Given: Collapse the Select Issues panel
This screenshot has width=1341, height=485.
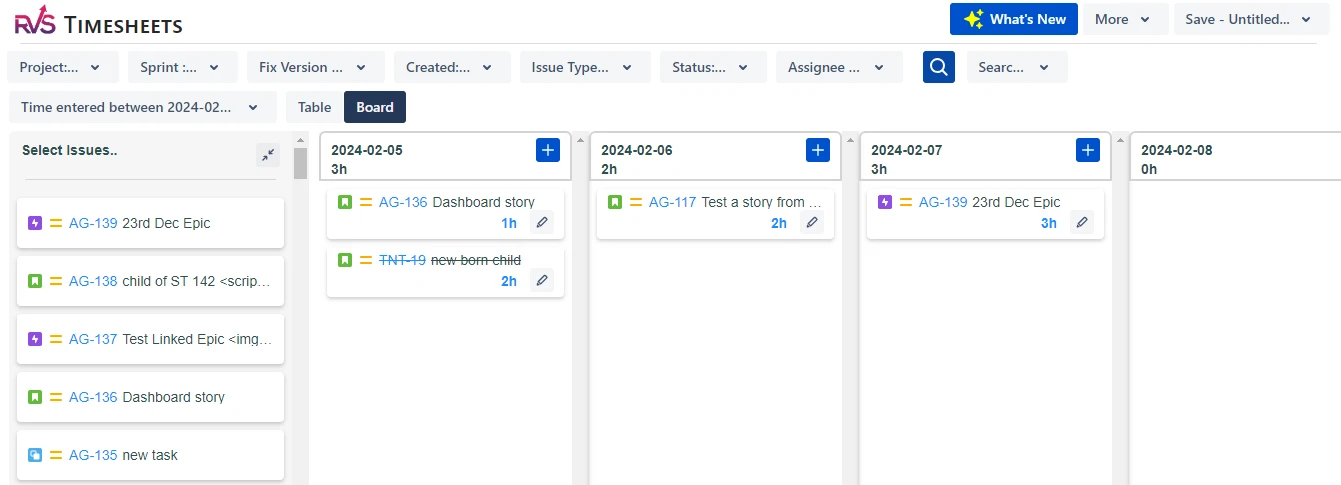Looking at the screenshot, I should coord(267,154).
